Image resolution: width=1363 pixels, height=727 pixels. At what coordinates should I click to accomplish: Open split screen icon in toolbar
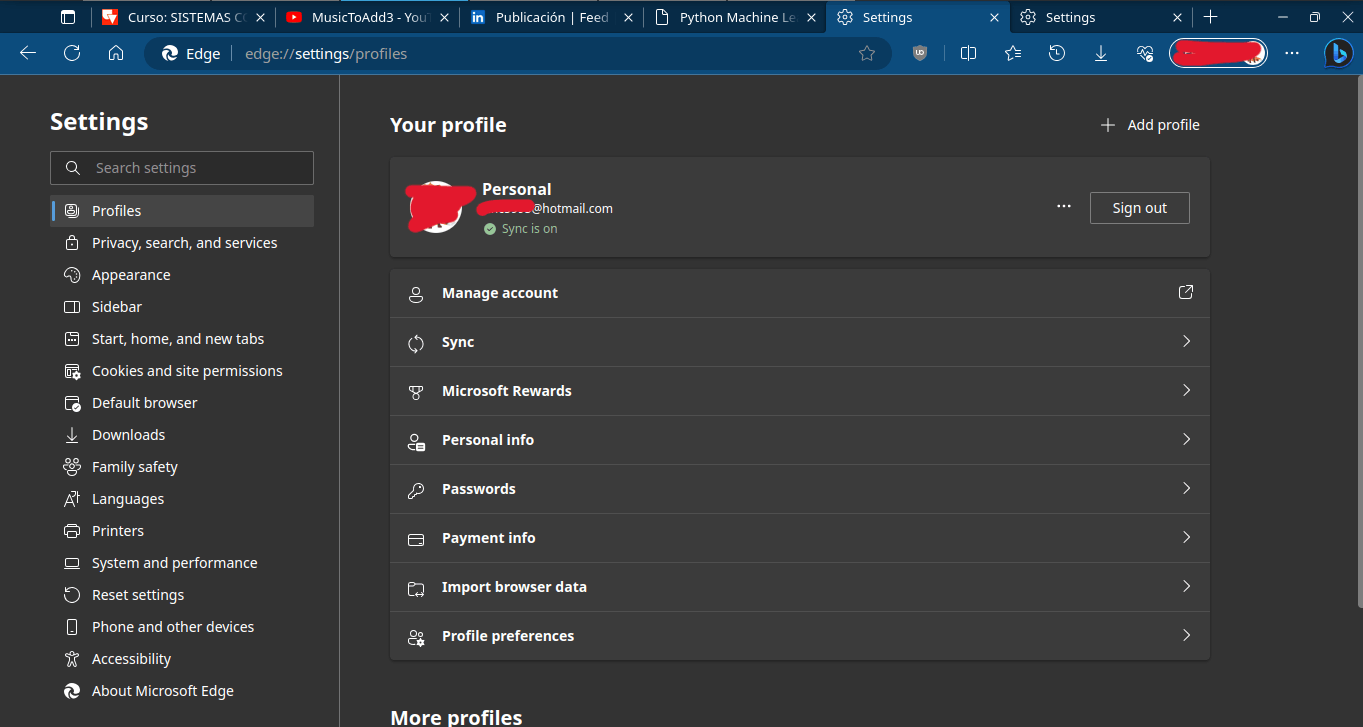pyautogui.click(x=968, y=54)
